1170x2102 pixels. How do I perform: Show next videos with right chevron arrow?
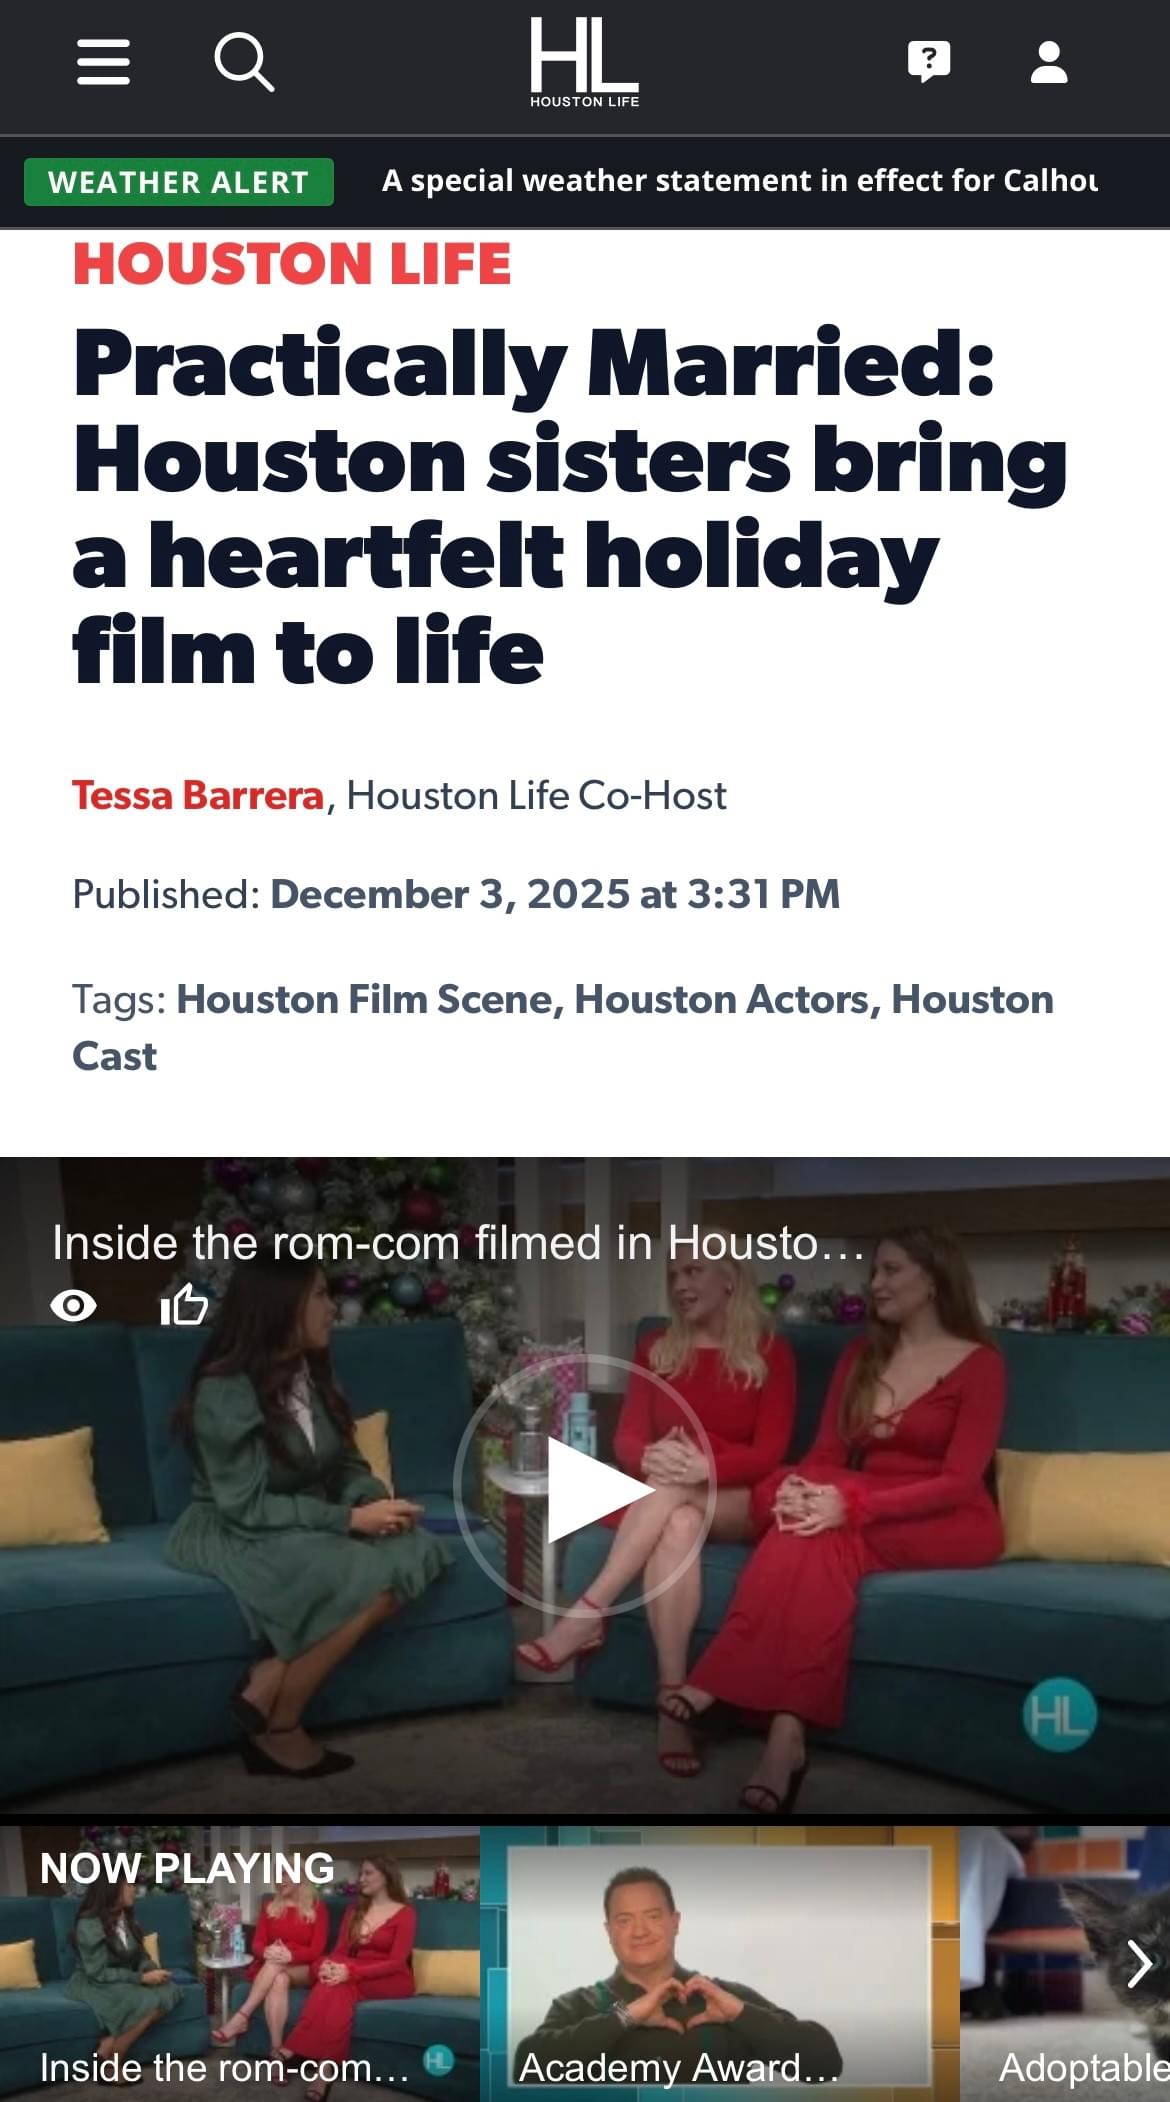tap(1140, 1963)
